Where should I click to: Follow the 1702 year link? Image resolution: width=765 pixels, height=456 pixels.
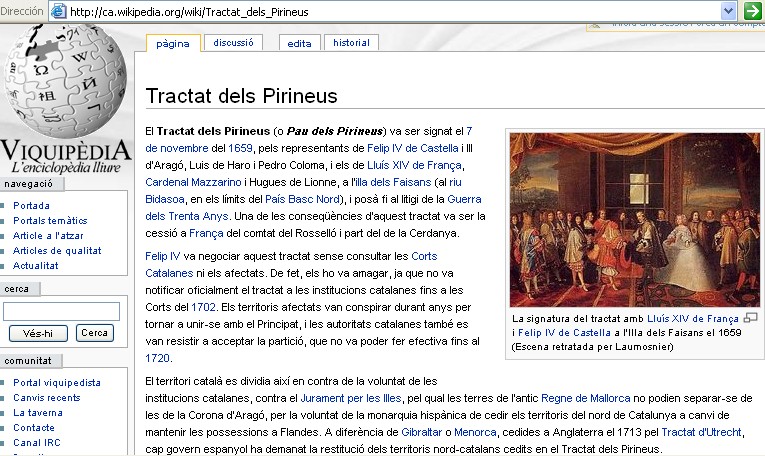pos(203,307)
